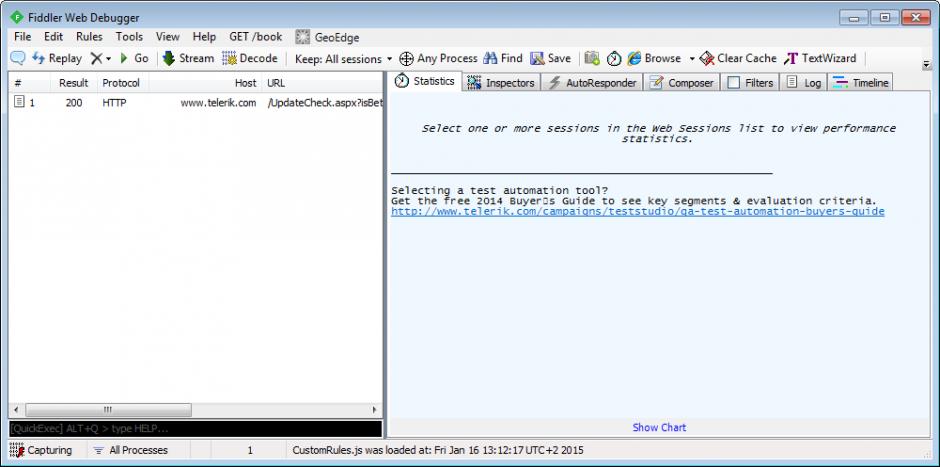940x467 pixels.
Task: Open the telerik buyers guide link
Action: [x=638, y=212]
